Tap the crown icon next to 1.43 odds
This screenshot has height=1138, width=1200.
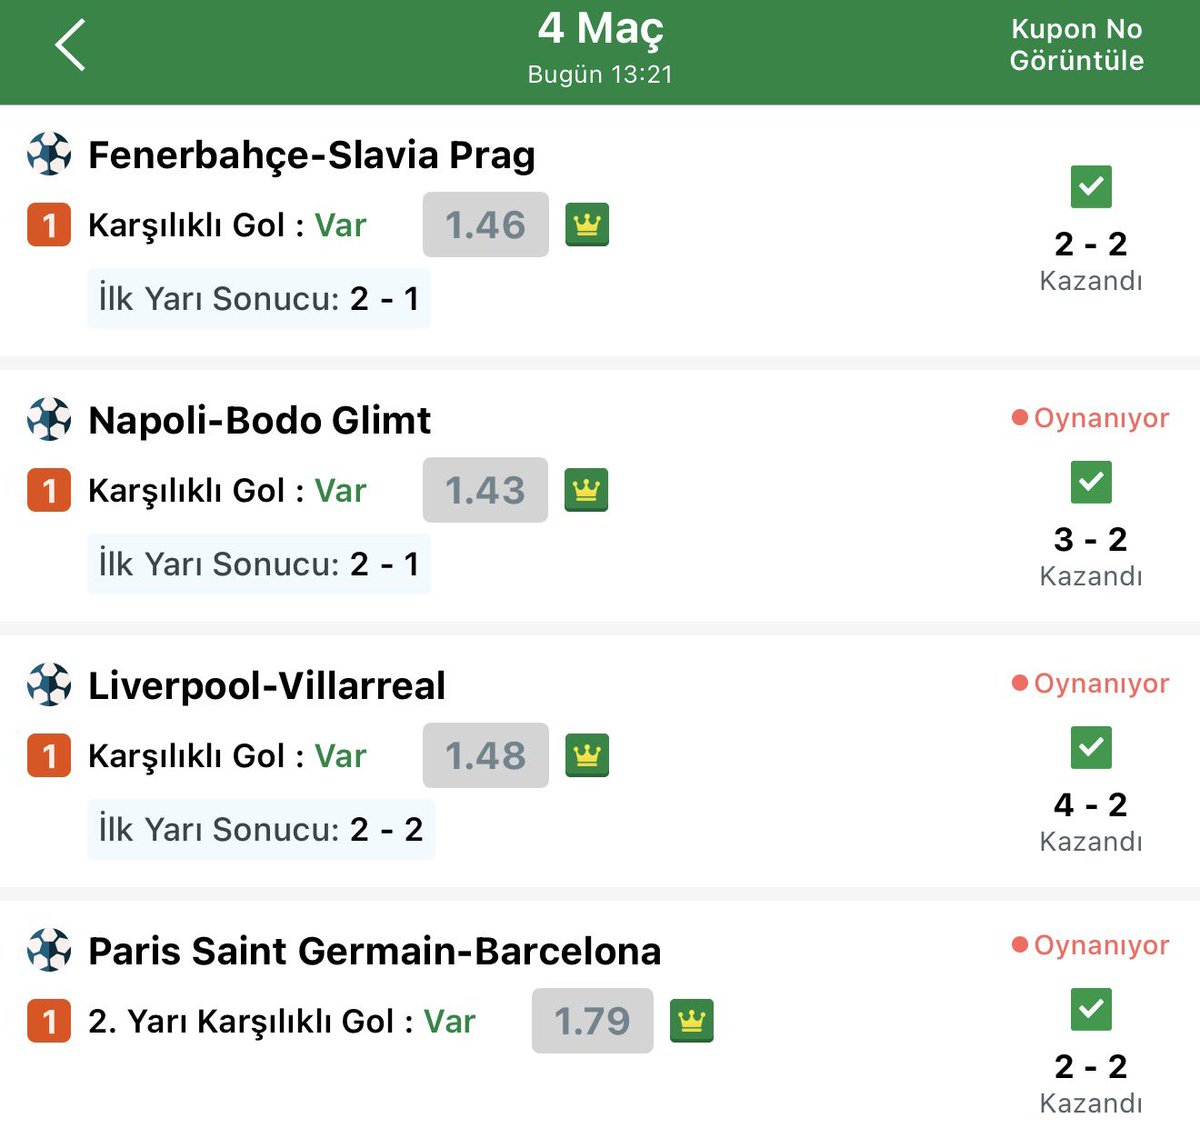coord(587,490)
